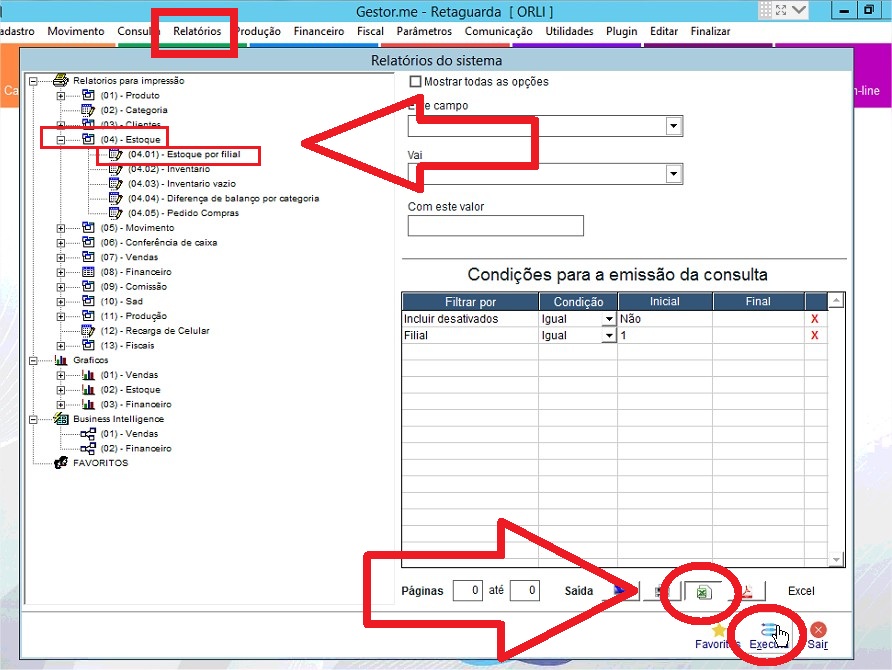Click the Executar run icon
Screen dimensions: 892x670
pos(768,631)
